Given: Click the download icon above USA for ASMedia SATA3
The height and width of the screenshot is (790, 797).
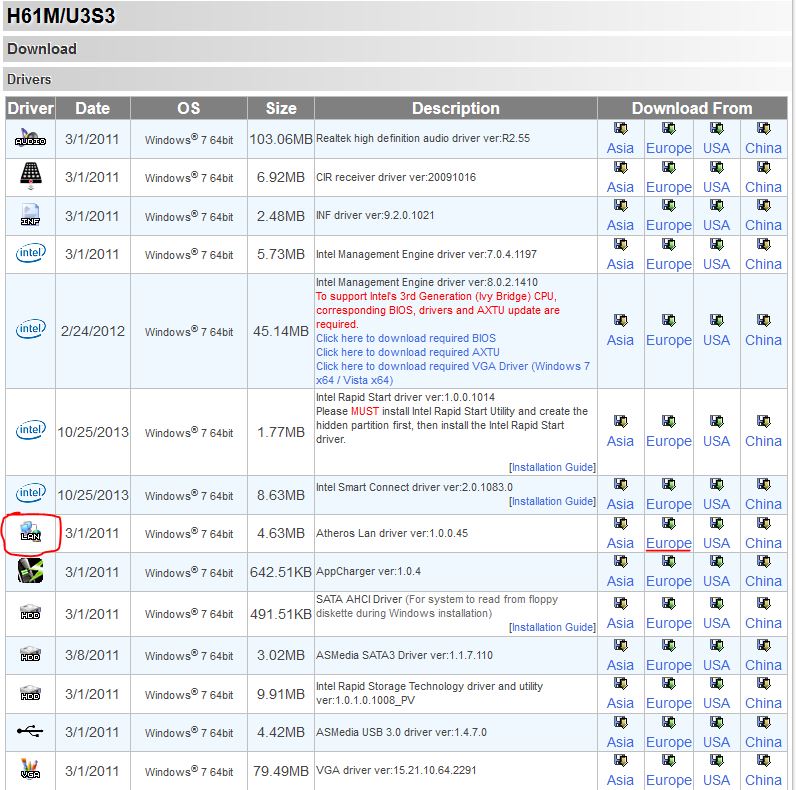Looking at the screenshot, I should 716,645.
